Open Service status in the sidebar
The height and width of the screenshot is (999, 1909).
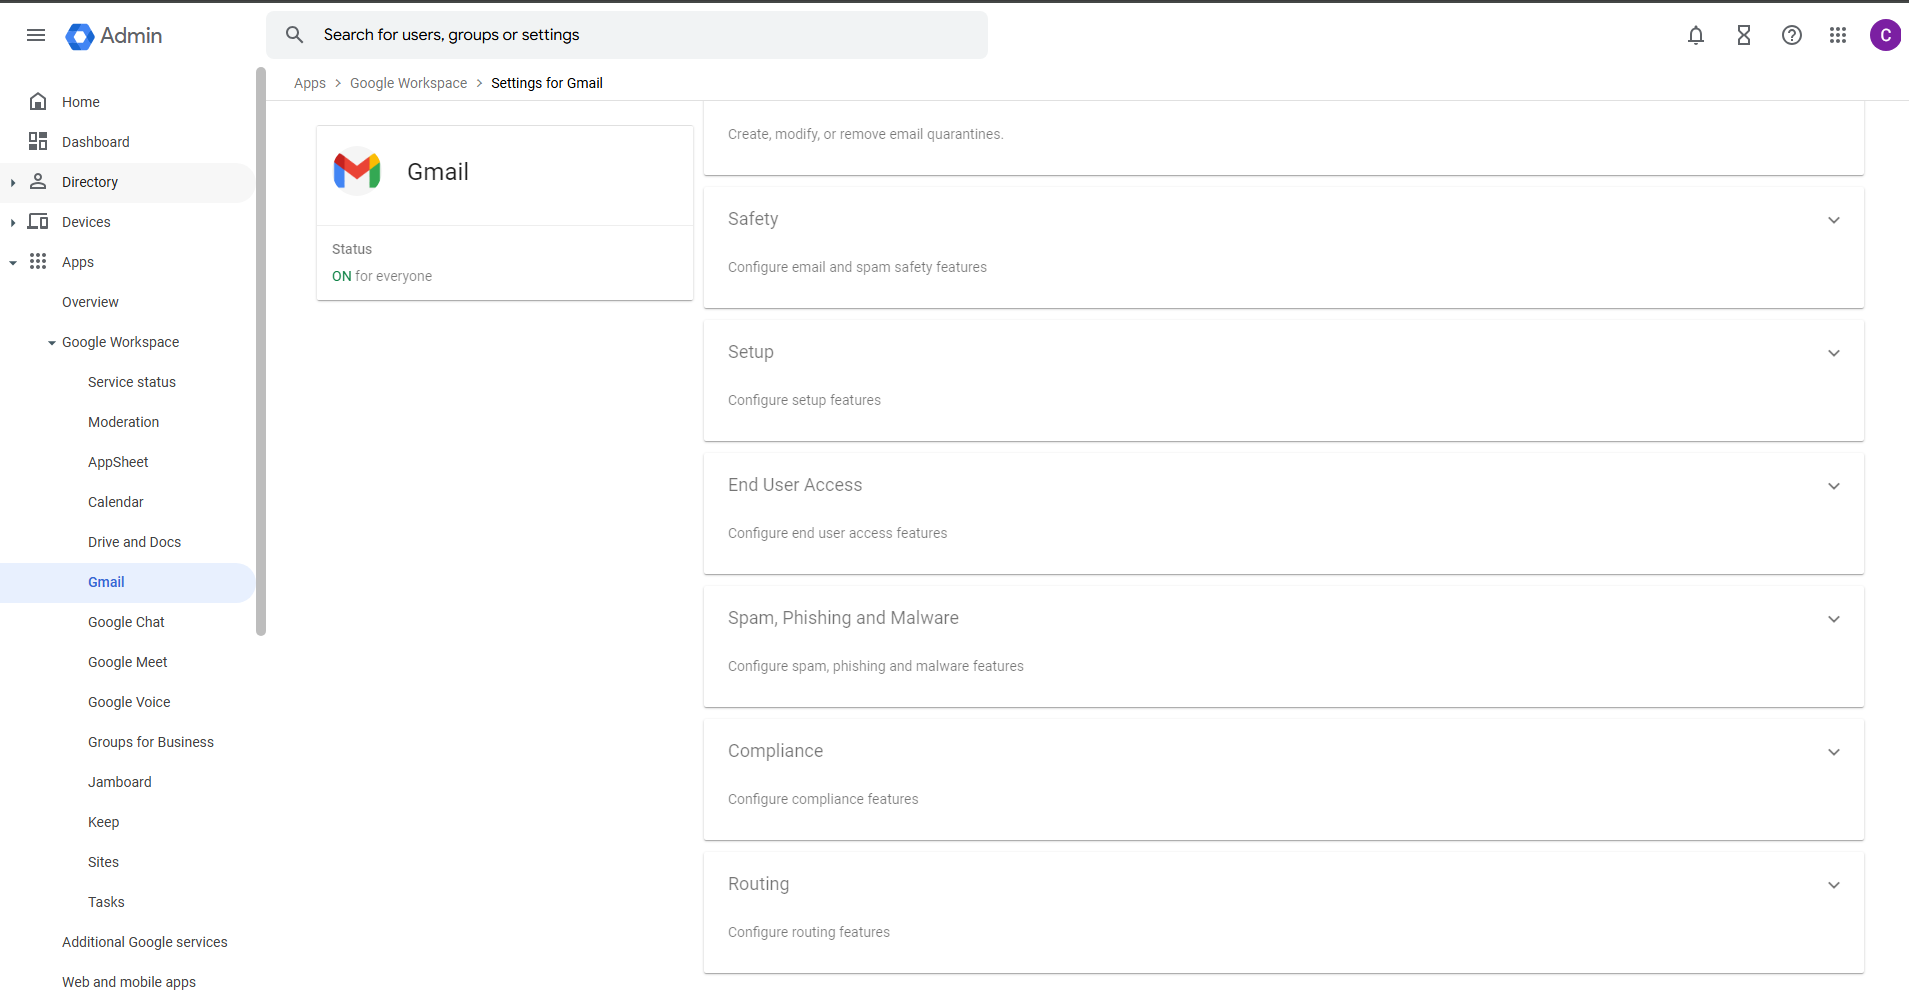pyautogui.click(x=132, y=382)
